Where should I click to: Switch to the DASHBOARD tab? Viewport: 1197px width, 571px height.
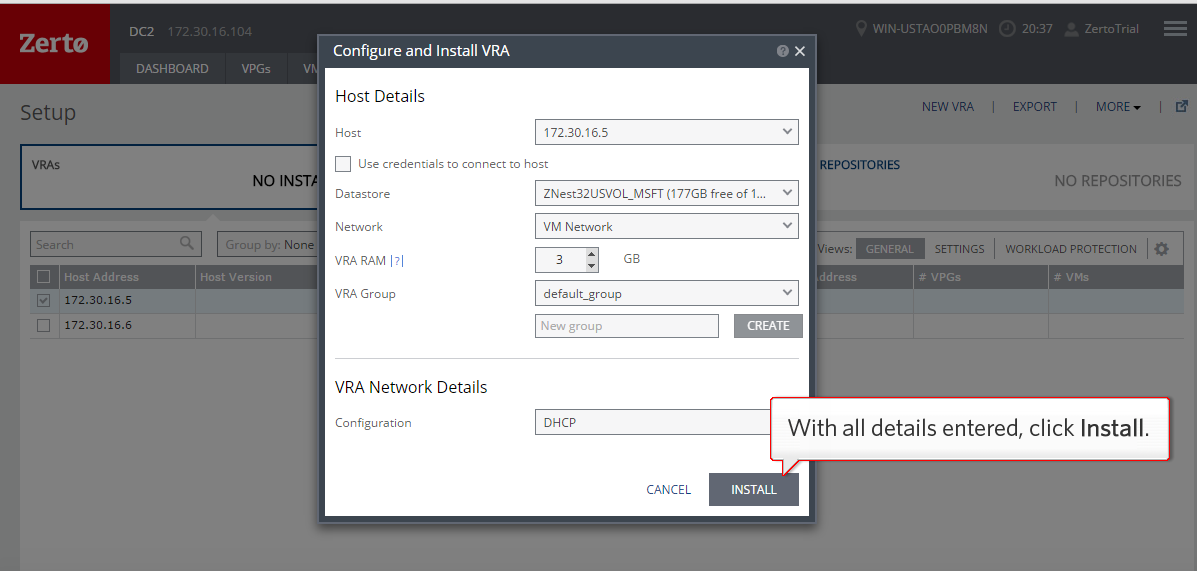(x=172, y=69)
